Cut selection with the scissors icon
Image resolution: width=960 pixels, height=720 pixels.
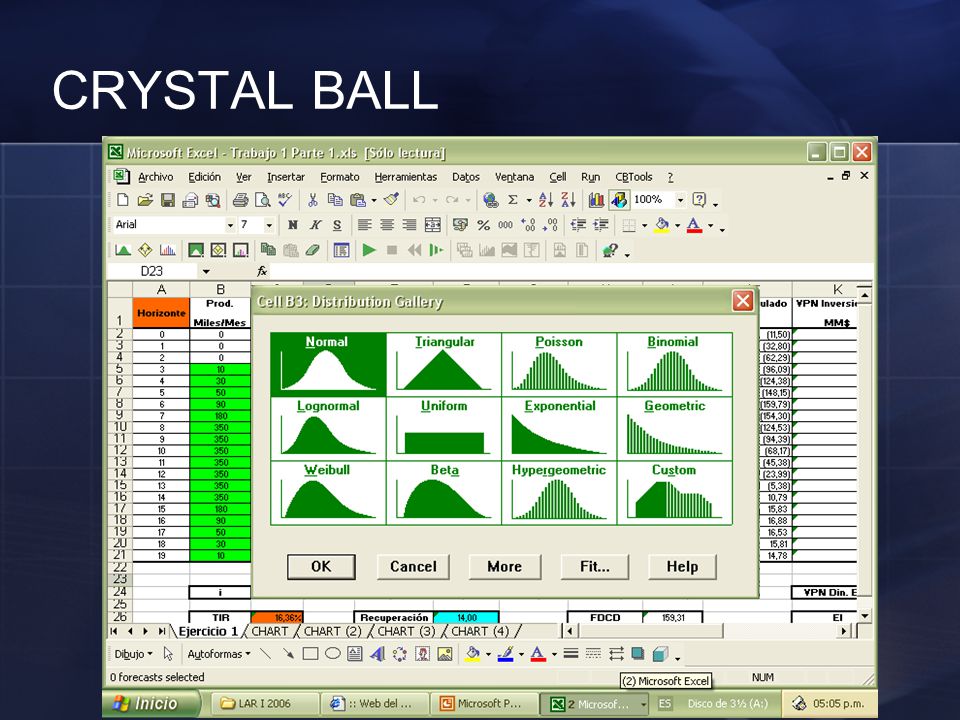pyautogui.click(x=313, y=200)
